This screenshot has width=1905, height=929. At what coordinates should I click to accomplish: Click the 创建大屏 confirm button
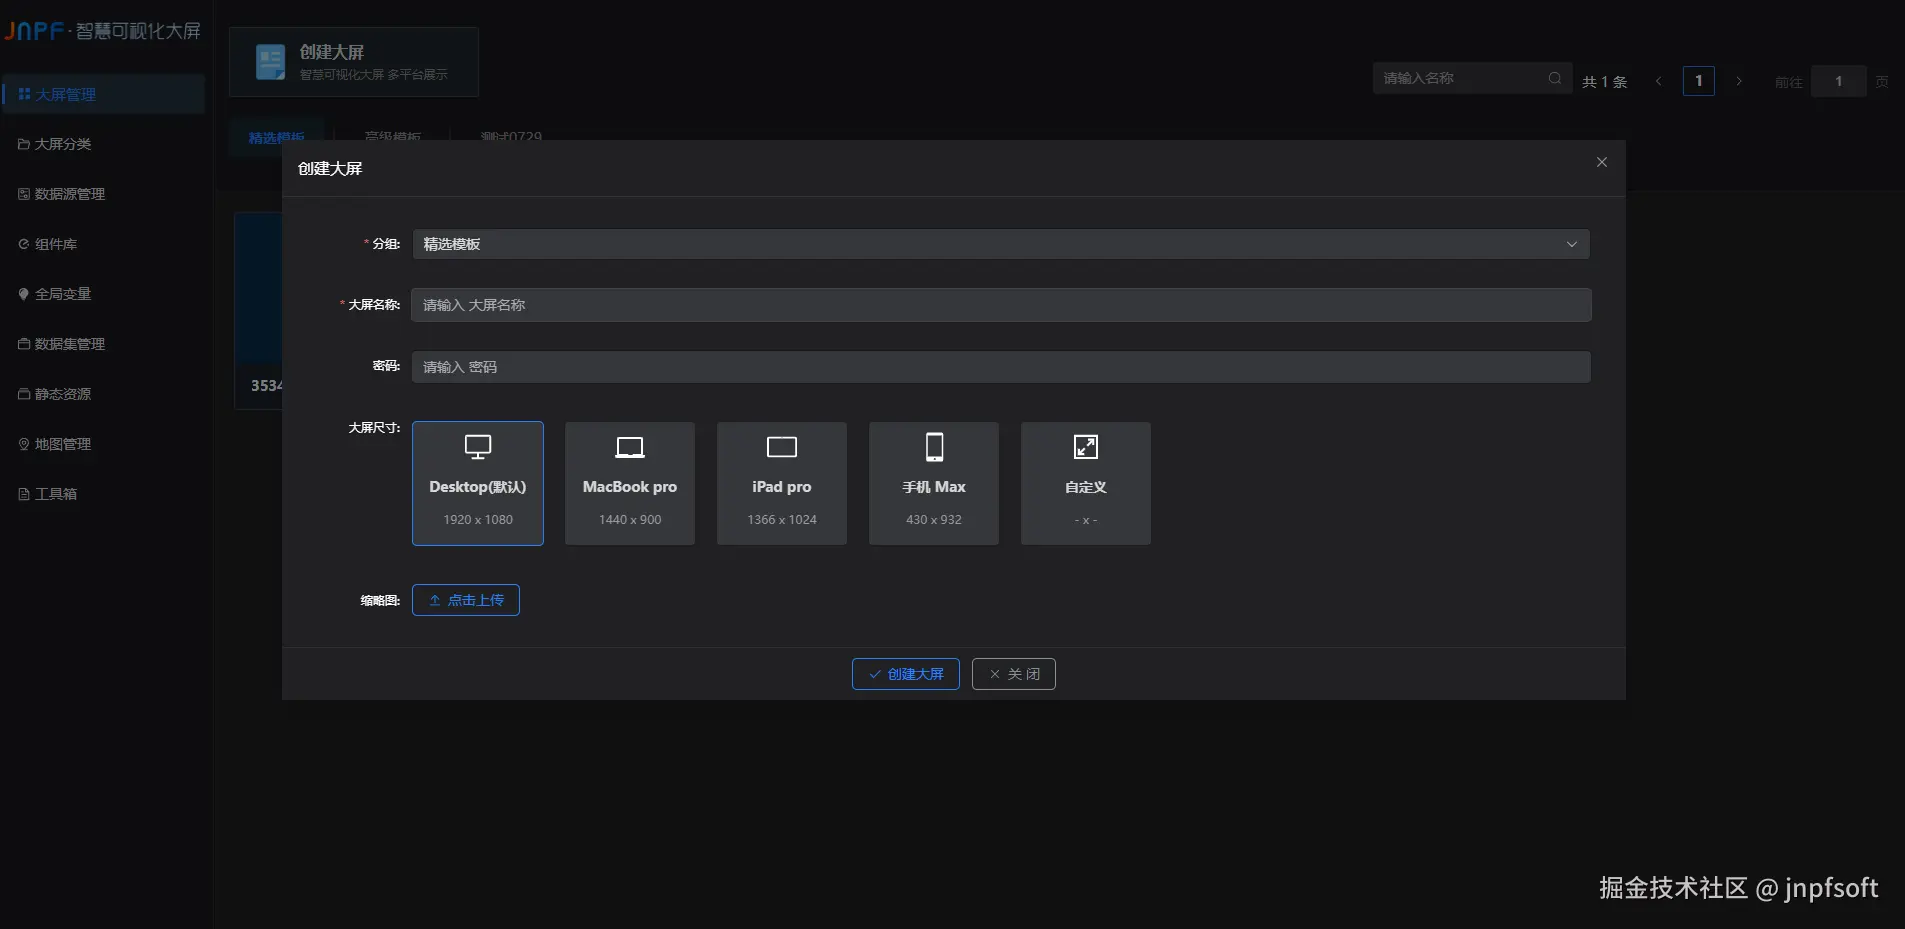point(906,674)
